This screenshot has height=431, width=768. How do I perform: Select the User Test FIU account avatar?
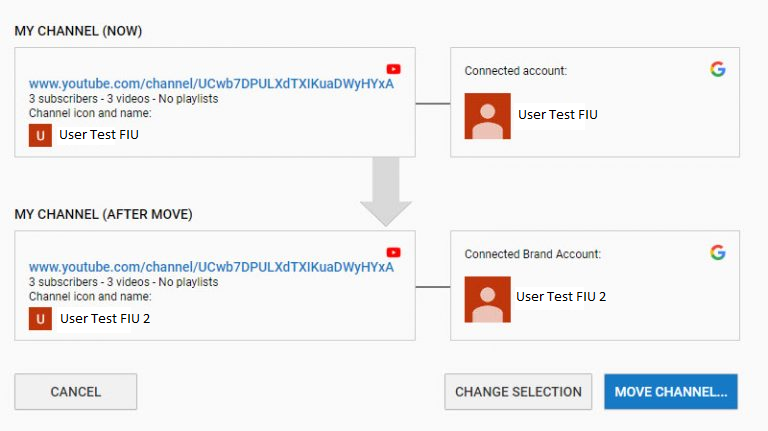click(487, 116)
